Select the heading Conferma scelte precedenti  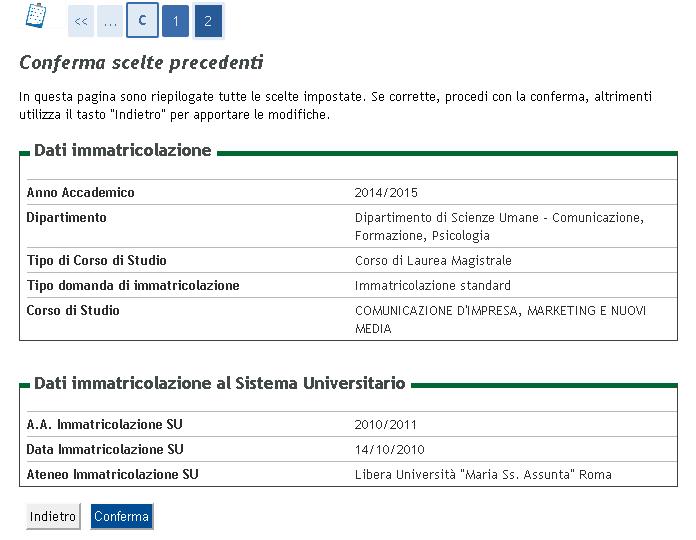tap(142, 63)
